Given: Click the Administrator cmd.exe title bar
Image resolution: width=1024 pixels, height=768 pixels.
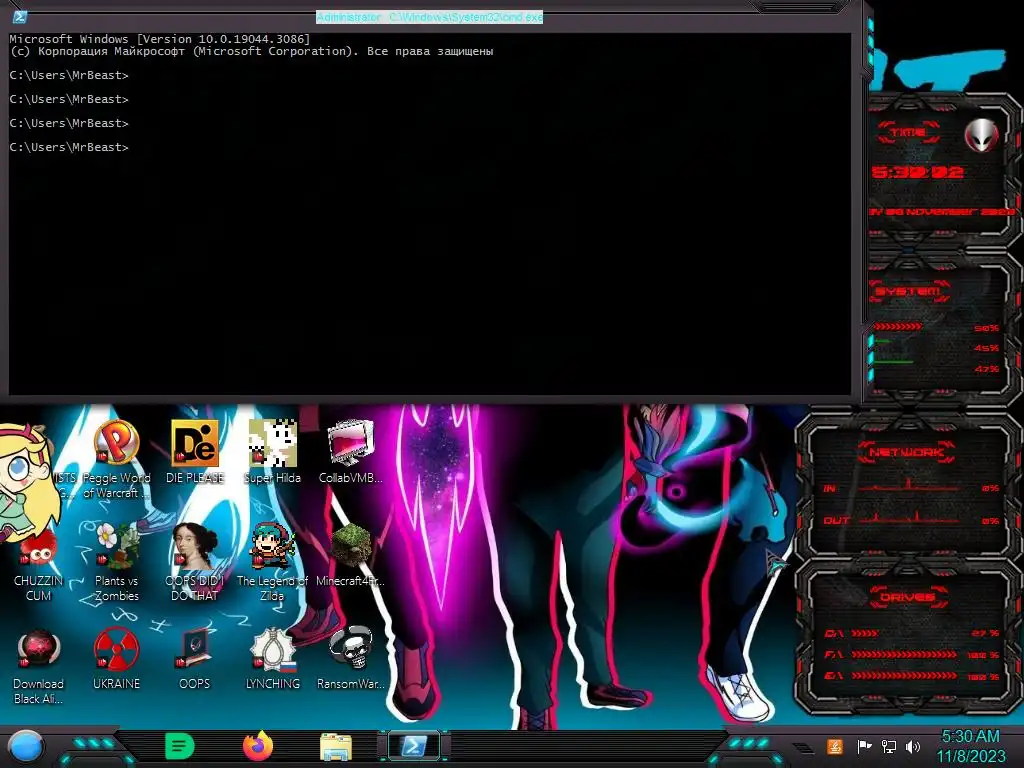Looking at the screenshot, I should (x=429, y=17).
